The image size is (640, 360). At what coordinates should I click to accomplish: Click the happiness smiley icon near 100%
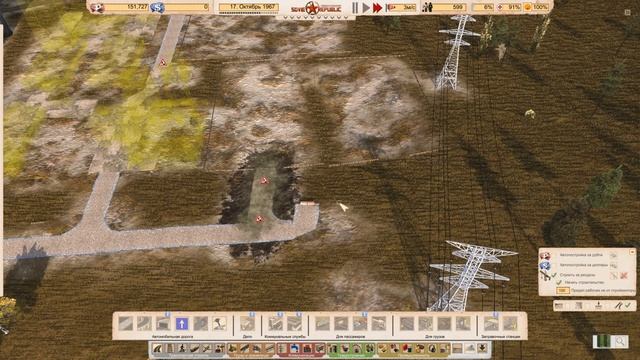click(528, 7)
